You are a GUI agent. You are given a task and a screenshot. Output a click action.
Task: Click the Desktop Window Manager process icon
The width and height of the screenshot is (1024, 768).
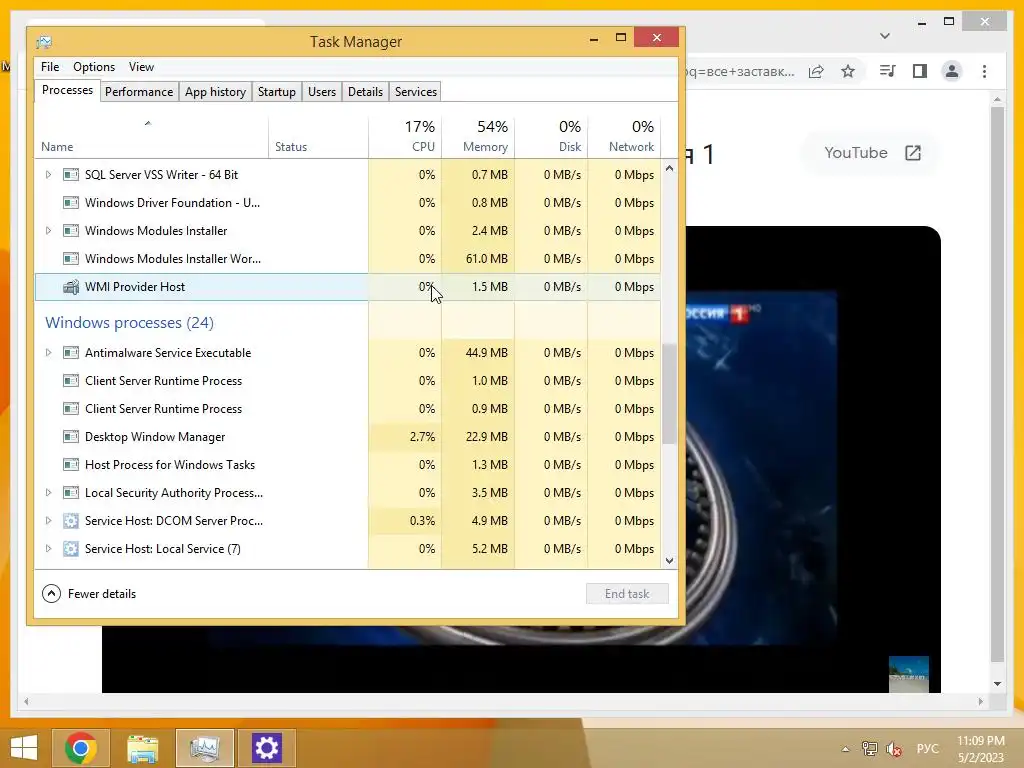point(71,437)
